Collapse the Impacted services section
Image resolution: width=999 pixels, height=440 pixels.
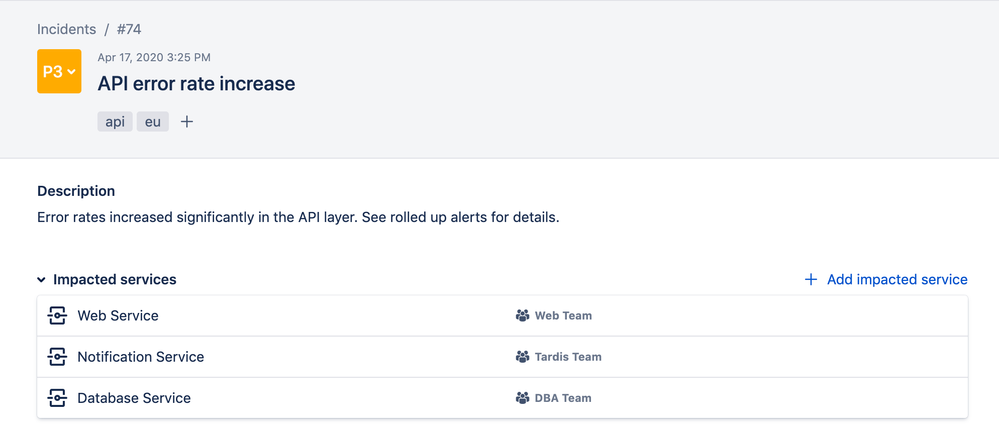[x=42, y=281]
